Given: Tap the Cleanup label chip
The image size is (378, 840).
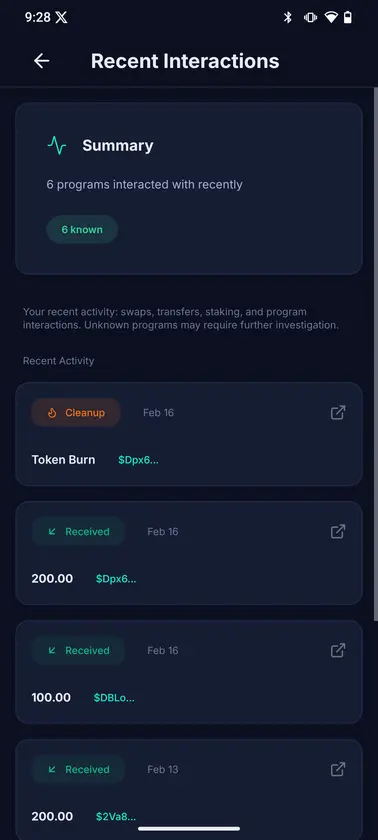Looking at the screenshot, I should (x=76, y=412).
